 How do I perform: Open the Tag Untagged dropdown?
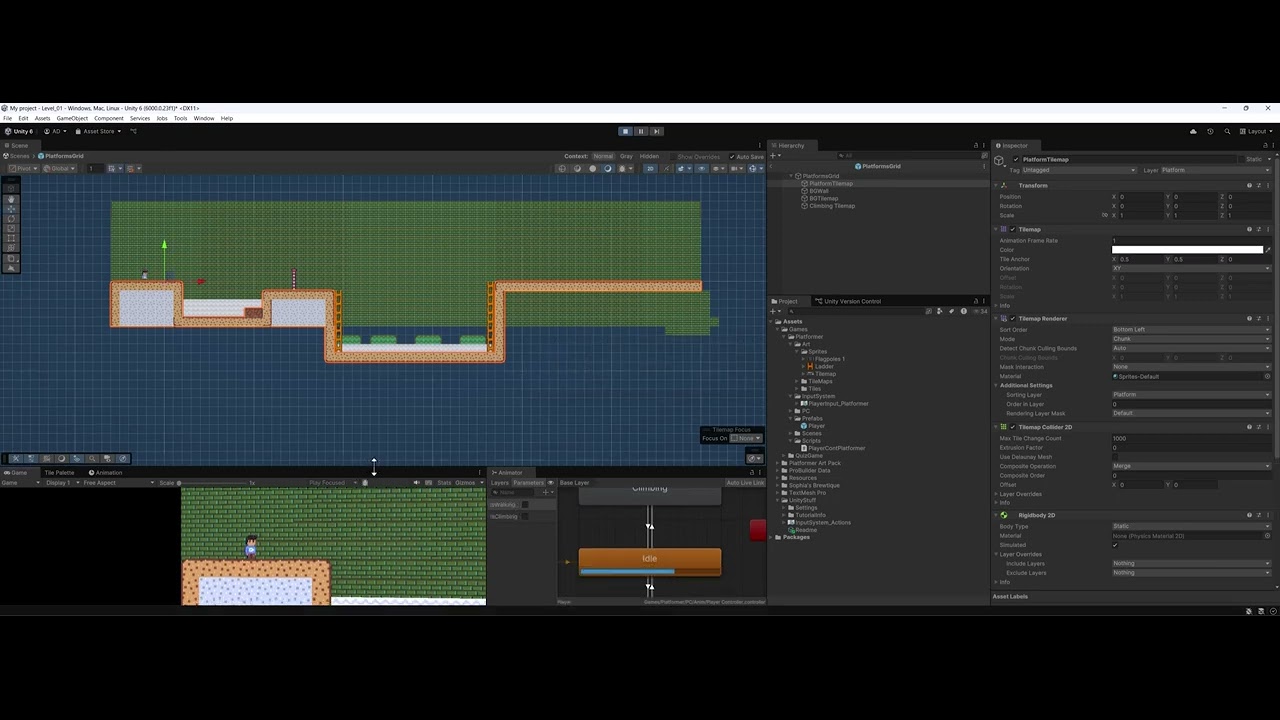tap(1079, 170)
